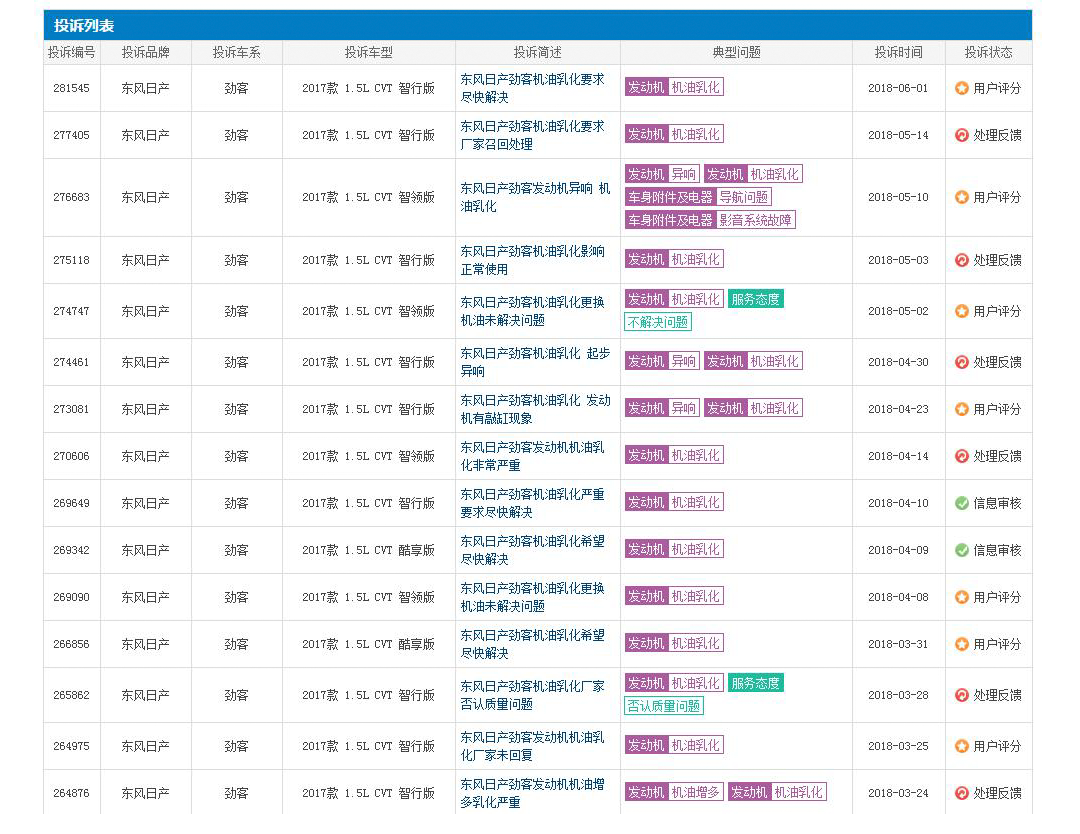Open the 东风日产劲客发动机异响 机油乳化 complaint link
Viewport: 1080px width, 834px height.
click(x=534, y=197)
